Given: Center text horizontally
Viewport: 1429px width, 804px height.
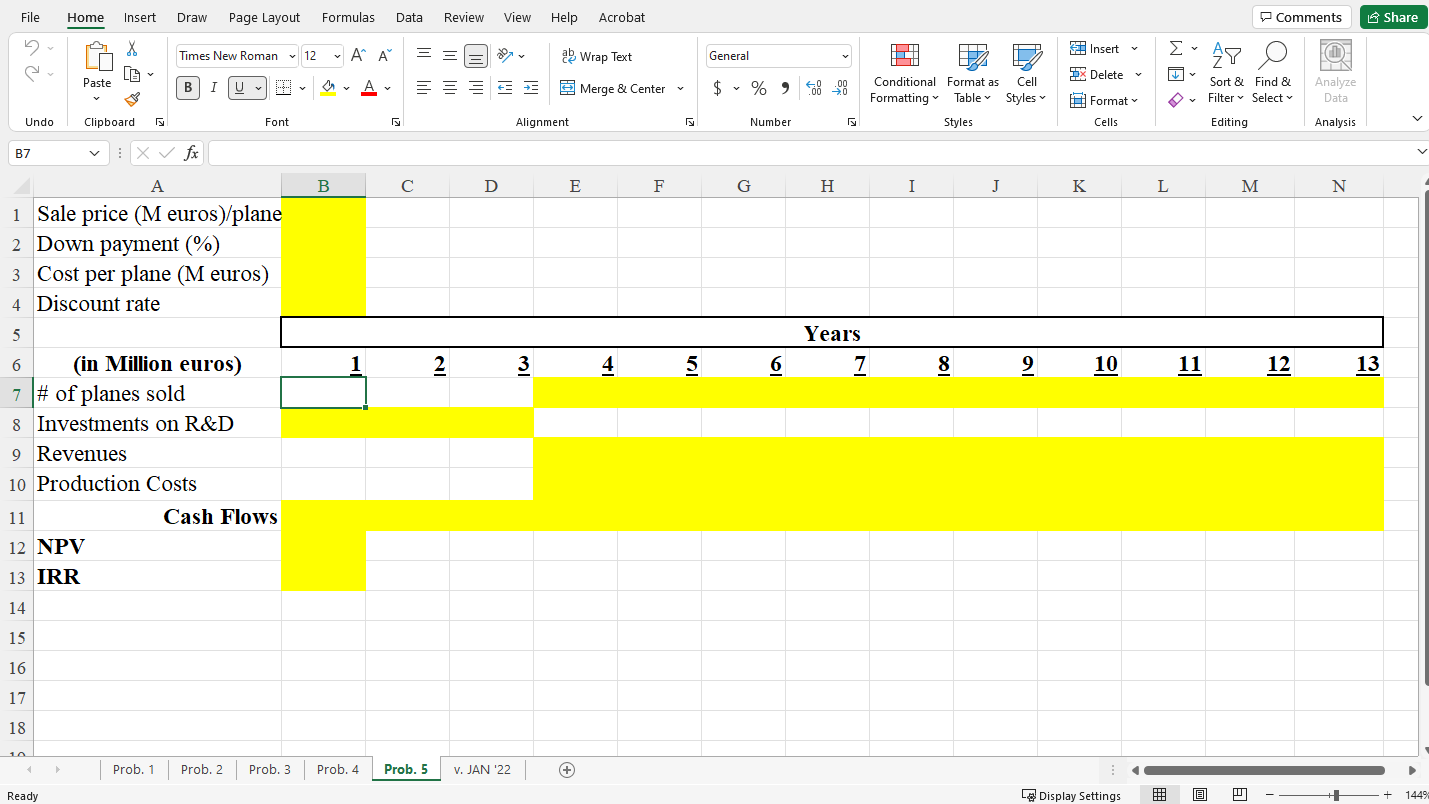Looking at the screenshot, I should pyautogui.click(x=450, y=88).
